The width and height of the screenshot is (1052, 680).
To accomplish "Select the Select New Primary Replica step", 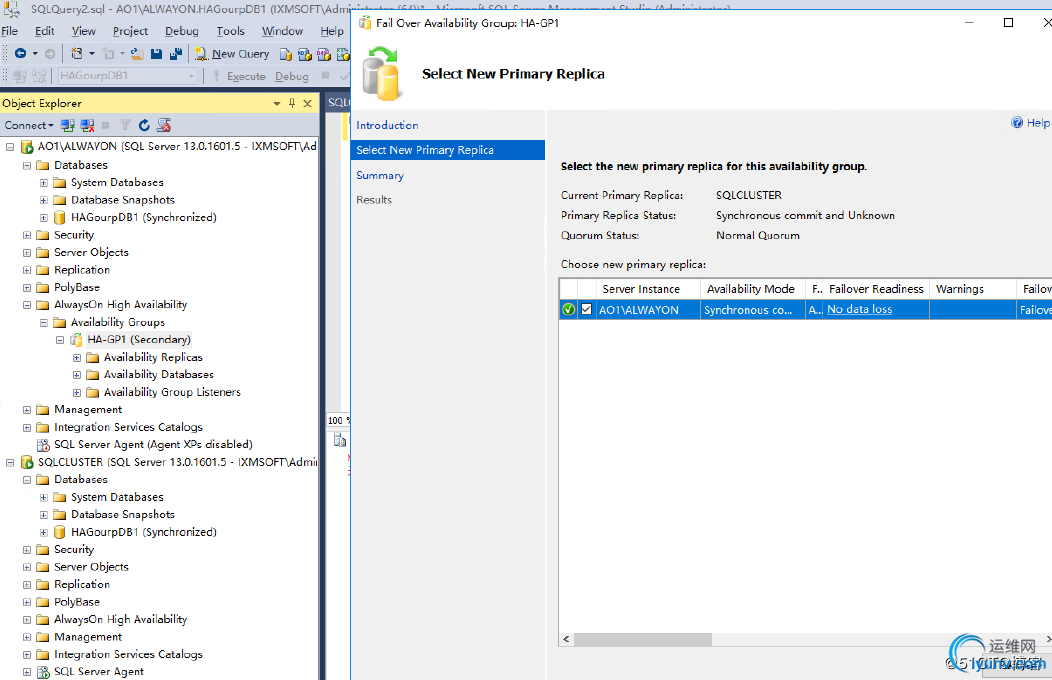I will pos(448,150).
